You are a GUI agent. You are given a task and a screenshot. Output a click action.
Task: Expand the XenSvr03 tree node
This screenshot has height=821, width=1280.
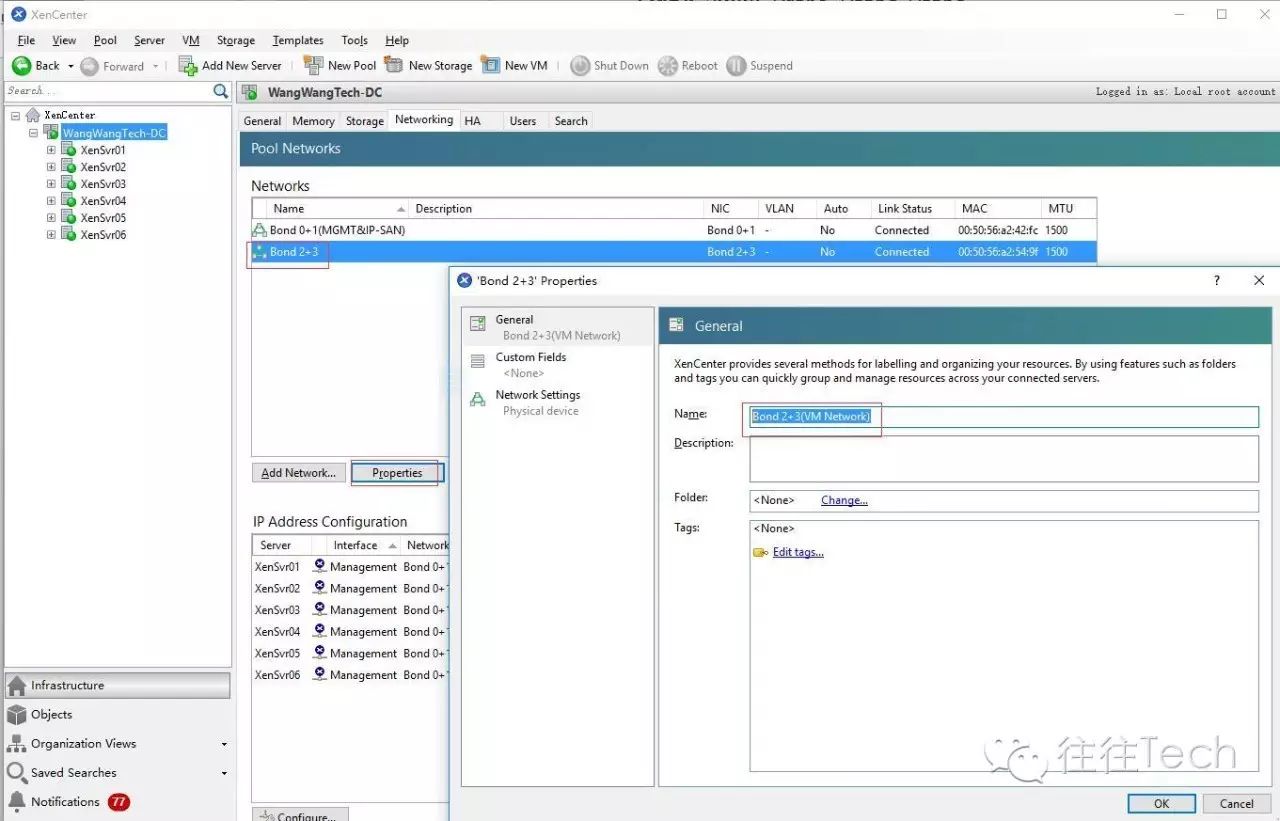pyautogui.click(x=51, y=184)
